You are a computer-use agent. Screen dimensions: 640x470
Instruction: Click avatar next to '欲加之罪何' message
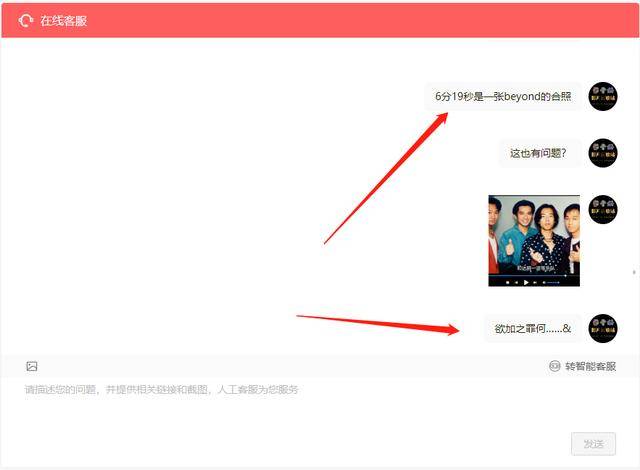603,328
